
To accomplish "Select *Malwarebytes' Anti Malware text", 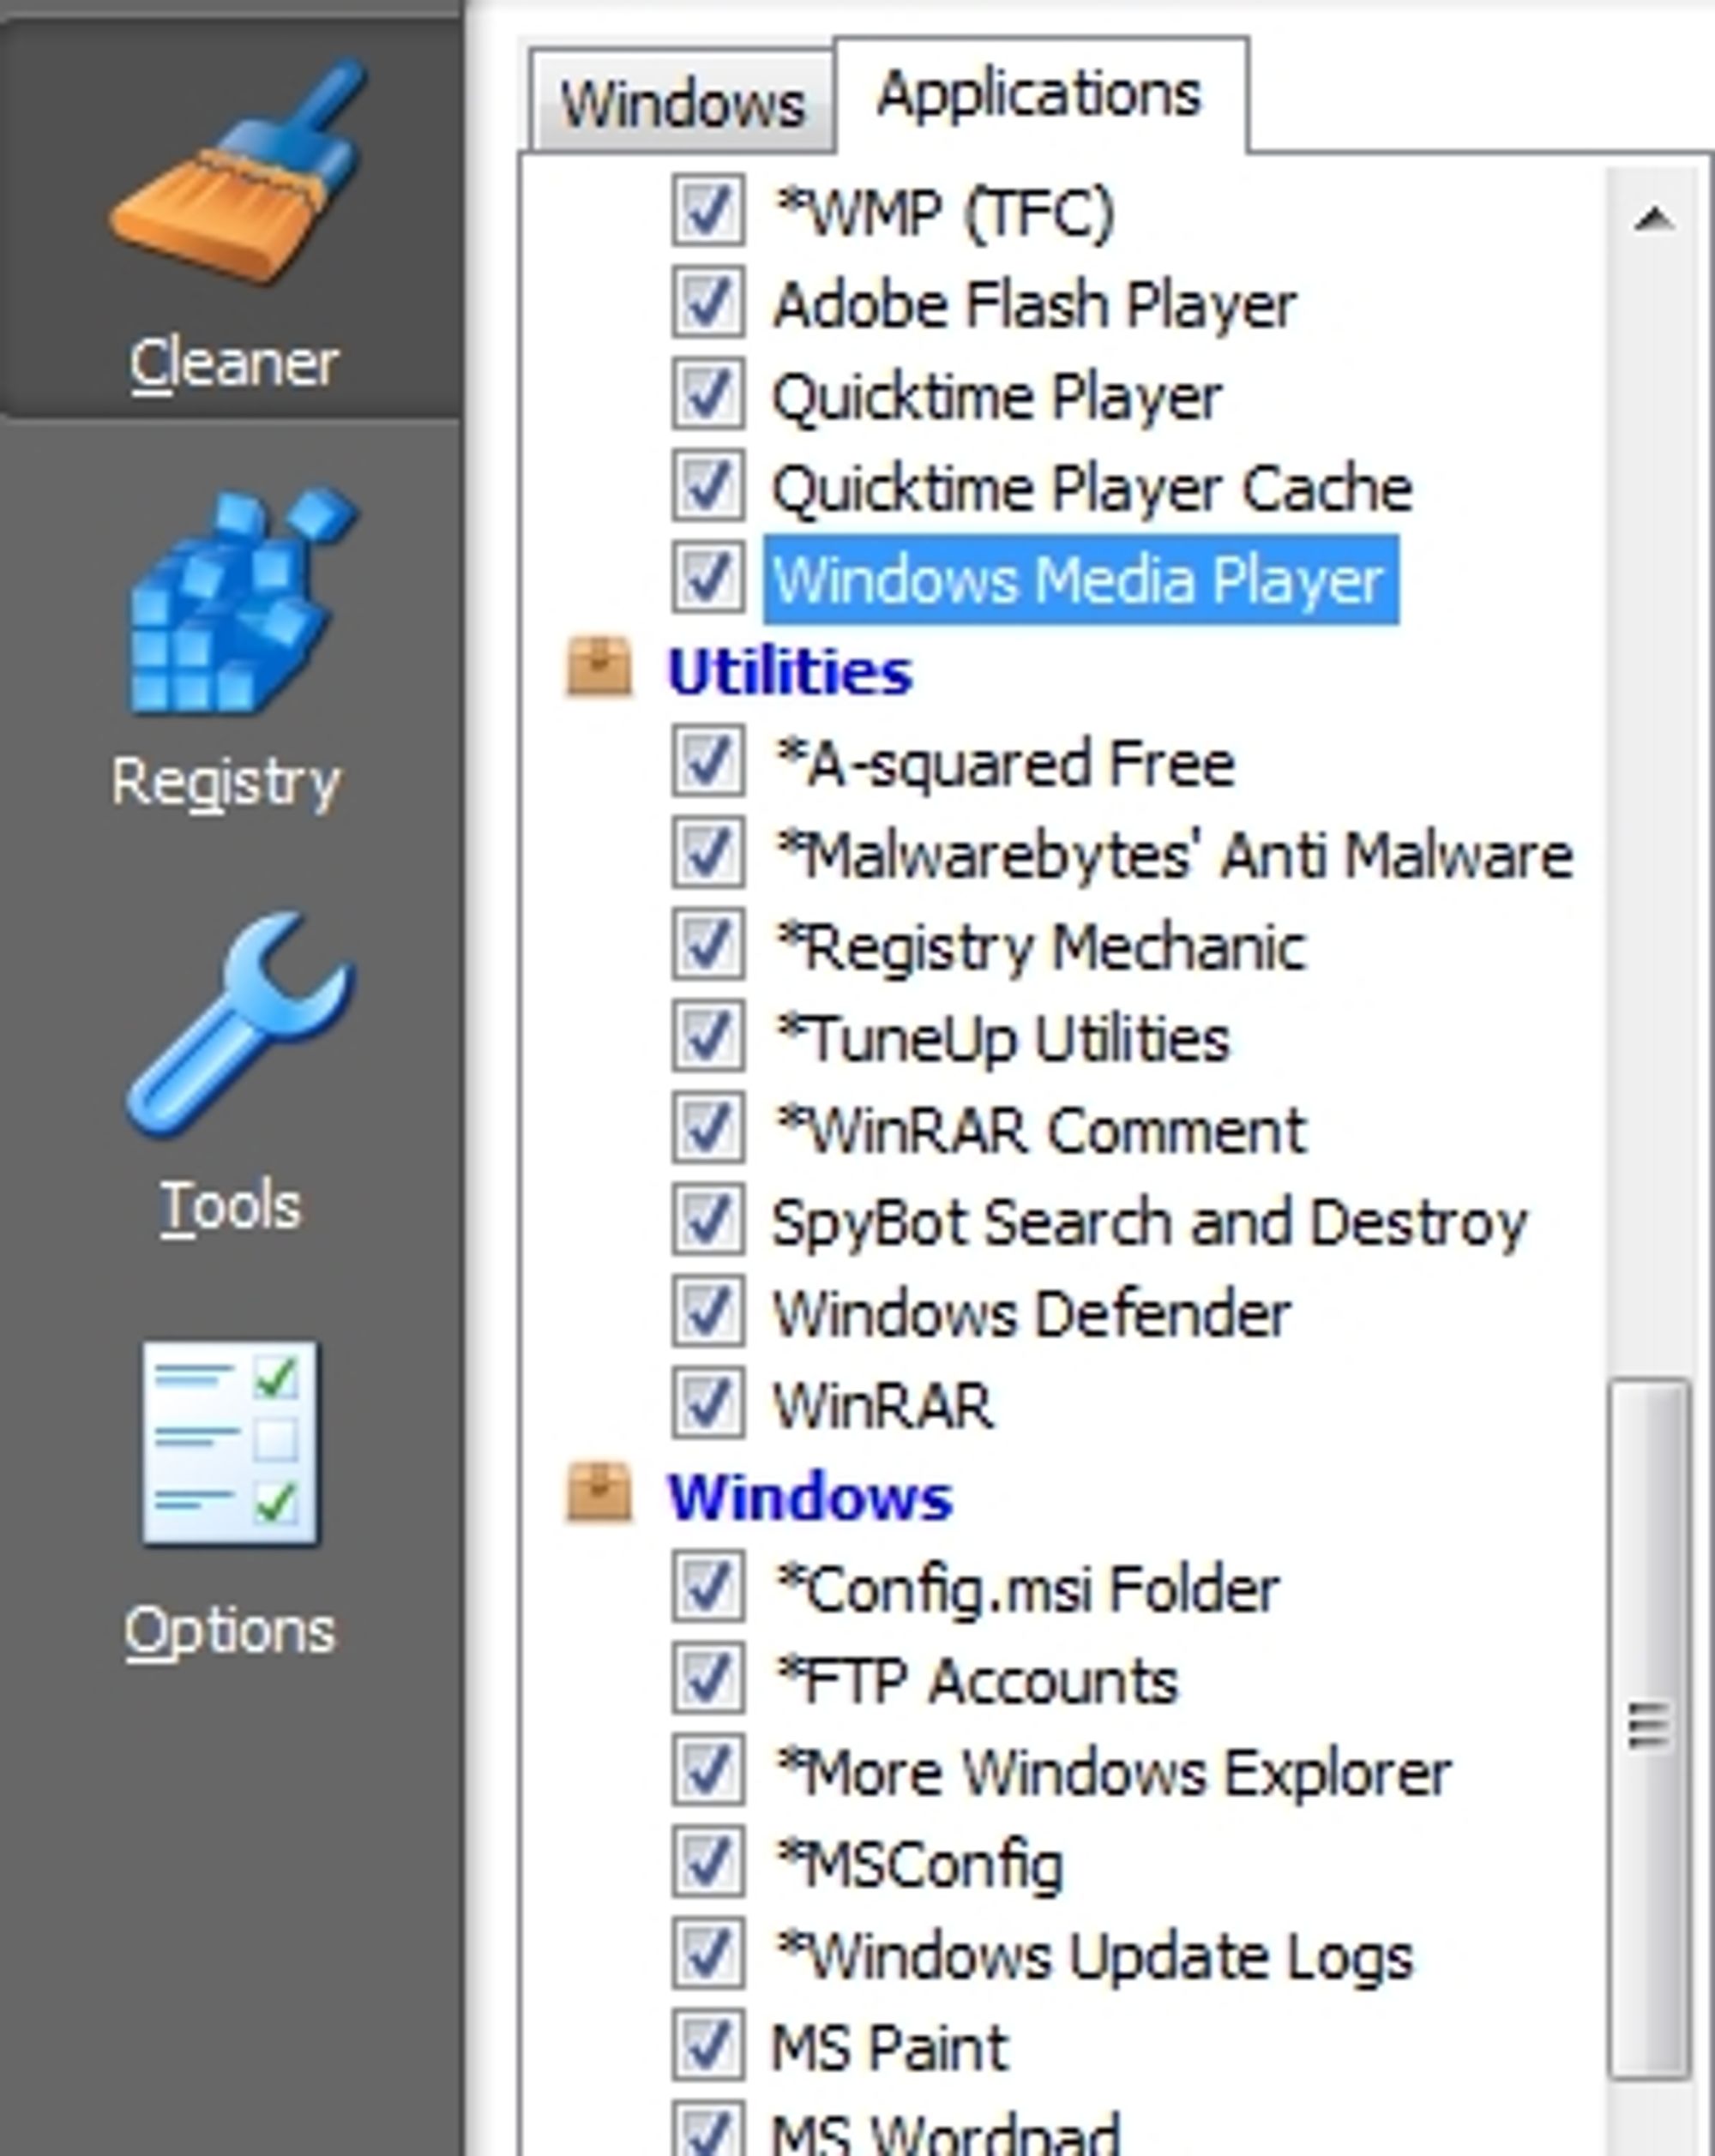I will click(1175, 856).
